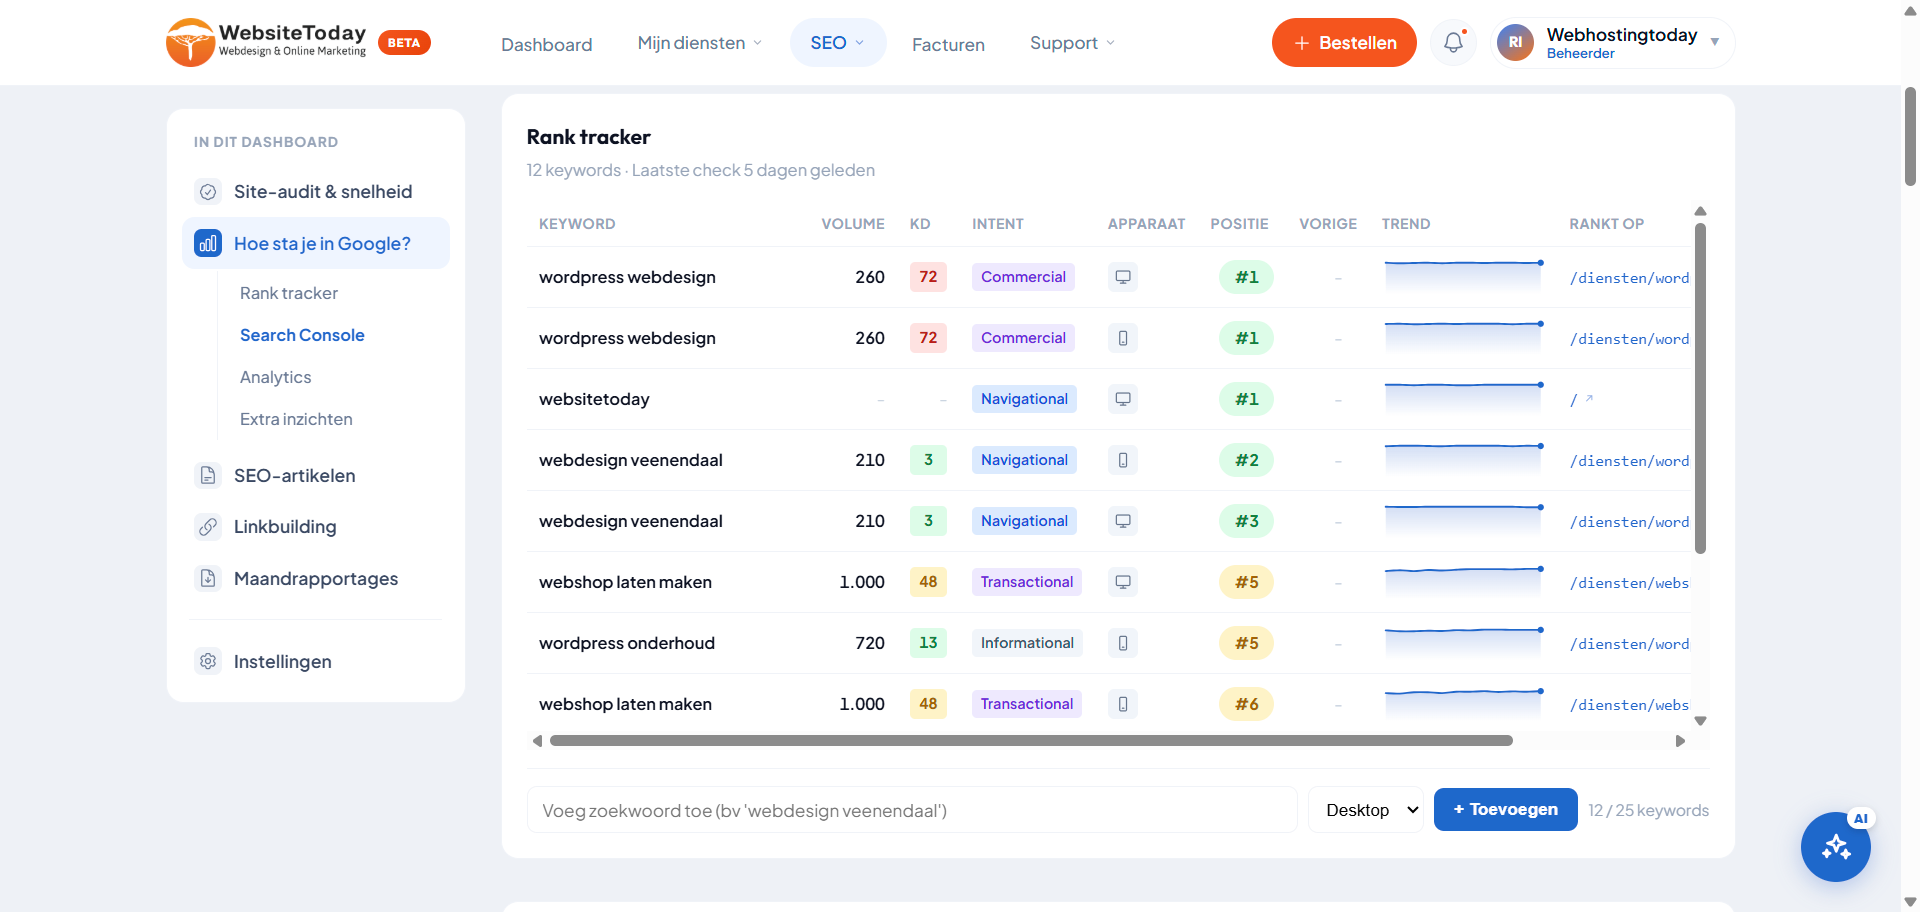Click mobile icon in wordpress onderhoud row

1123,643
